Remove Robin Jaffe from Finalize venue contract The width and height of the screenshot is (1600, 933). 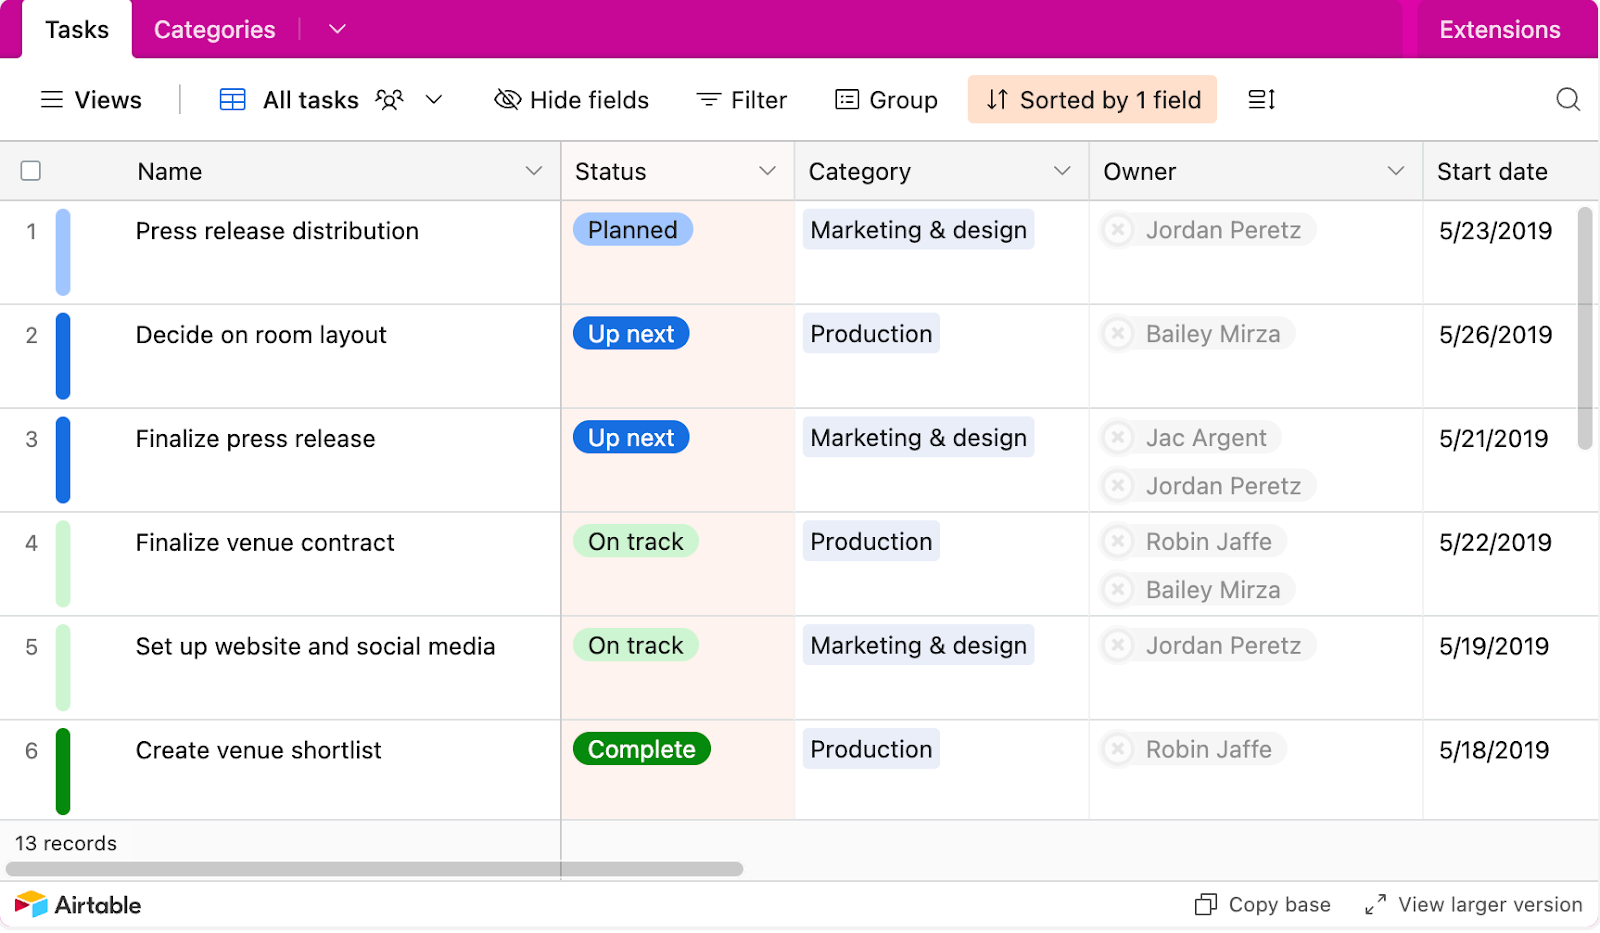1118,542
